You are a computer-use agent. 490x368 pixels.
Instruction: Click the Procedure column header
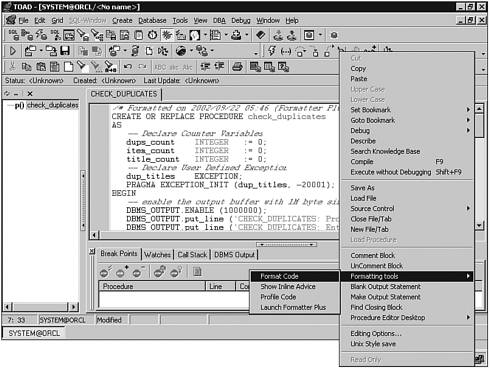(x=152, y=286)
